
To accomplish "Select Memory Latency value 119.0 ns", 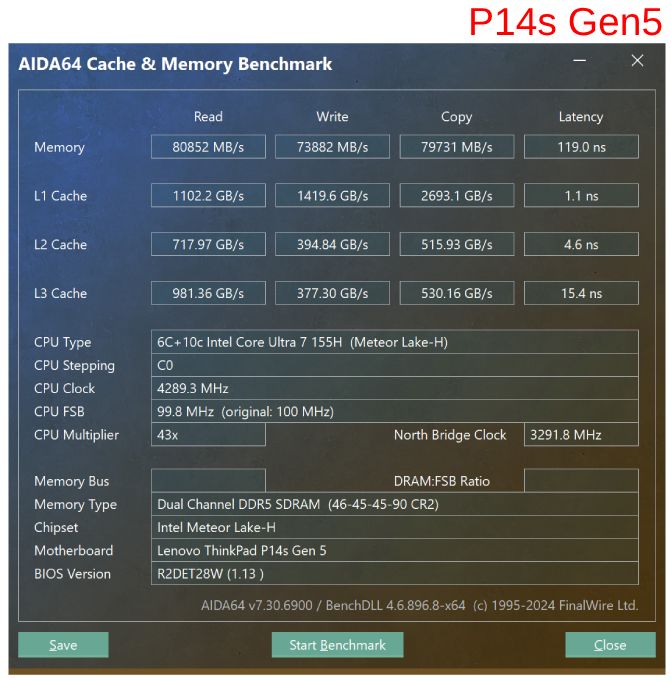I will pyautogui.click(x=581, y=147).
